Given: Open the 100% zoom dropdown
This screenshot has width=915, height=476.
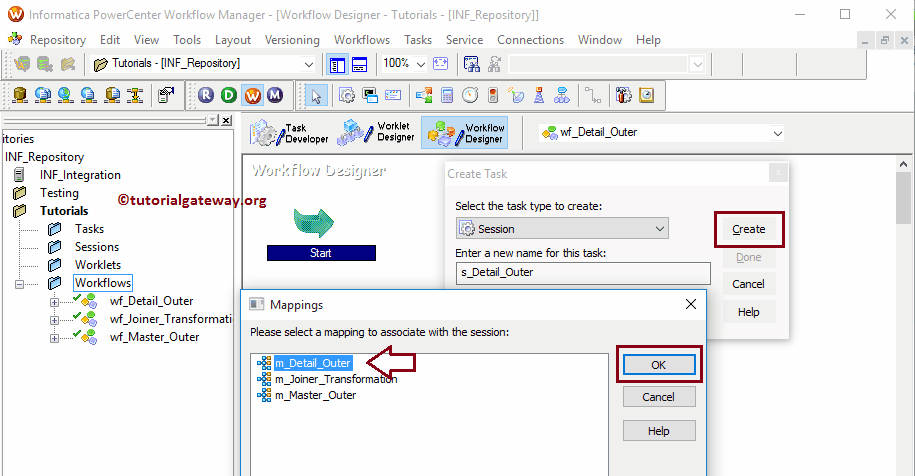Looking at the screenshot, I should [x=420, y=64].
